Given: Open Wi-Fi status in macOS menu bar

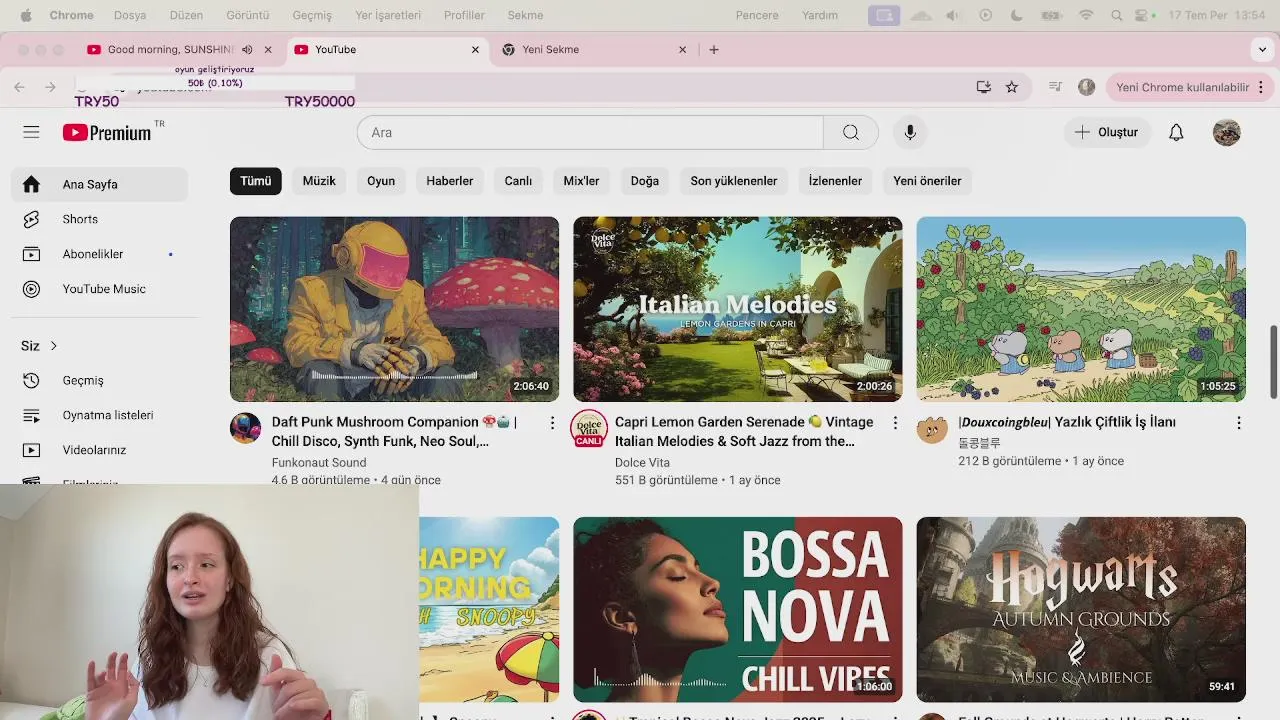Looking at the screenshot, I should tap(1086, 15).
